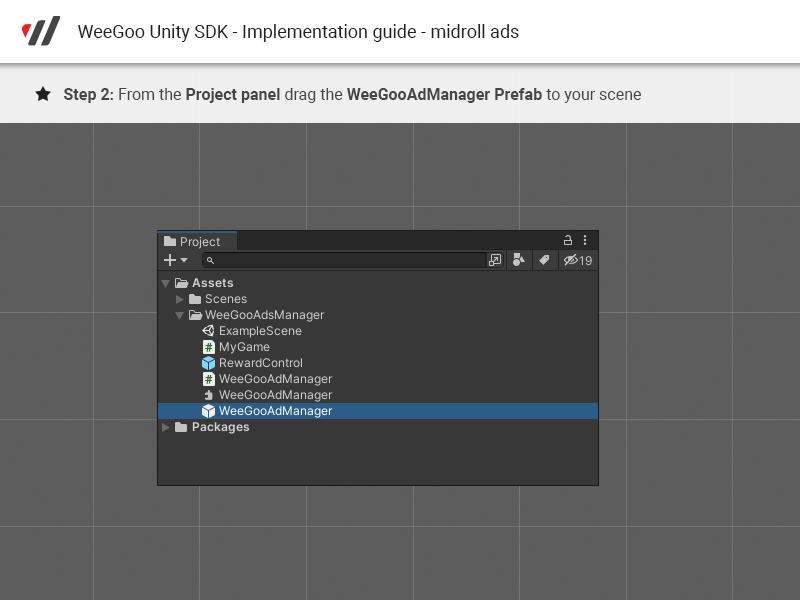Click the Project panel search field

(345, 260)
